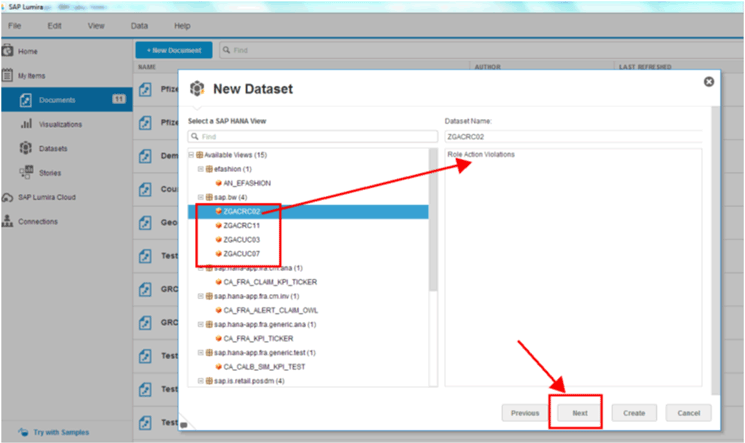Click the main Find search field
Viewport: 745px width, 443px height.
pos(480,50)
